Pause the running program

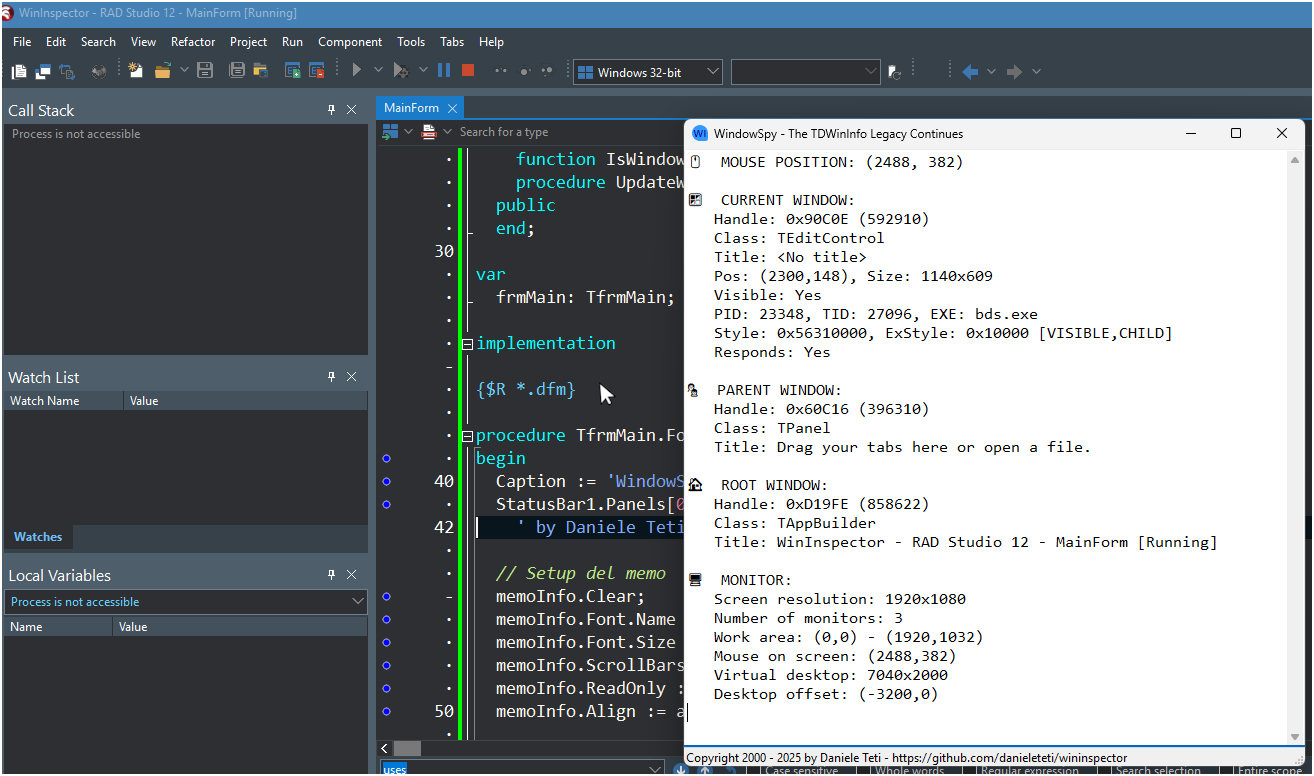pos(444,70)
